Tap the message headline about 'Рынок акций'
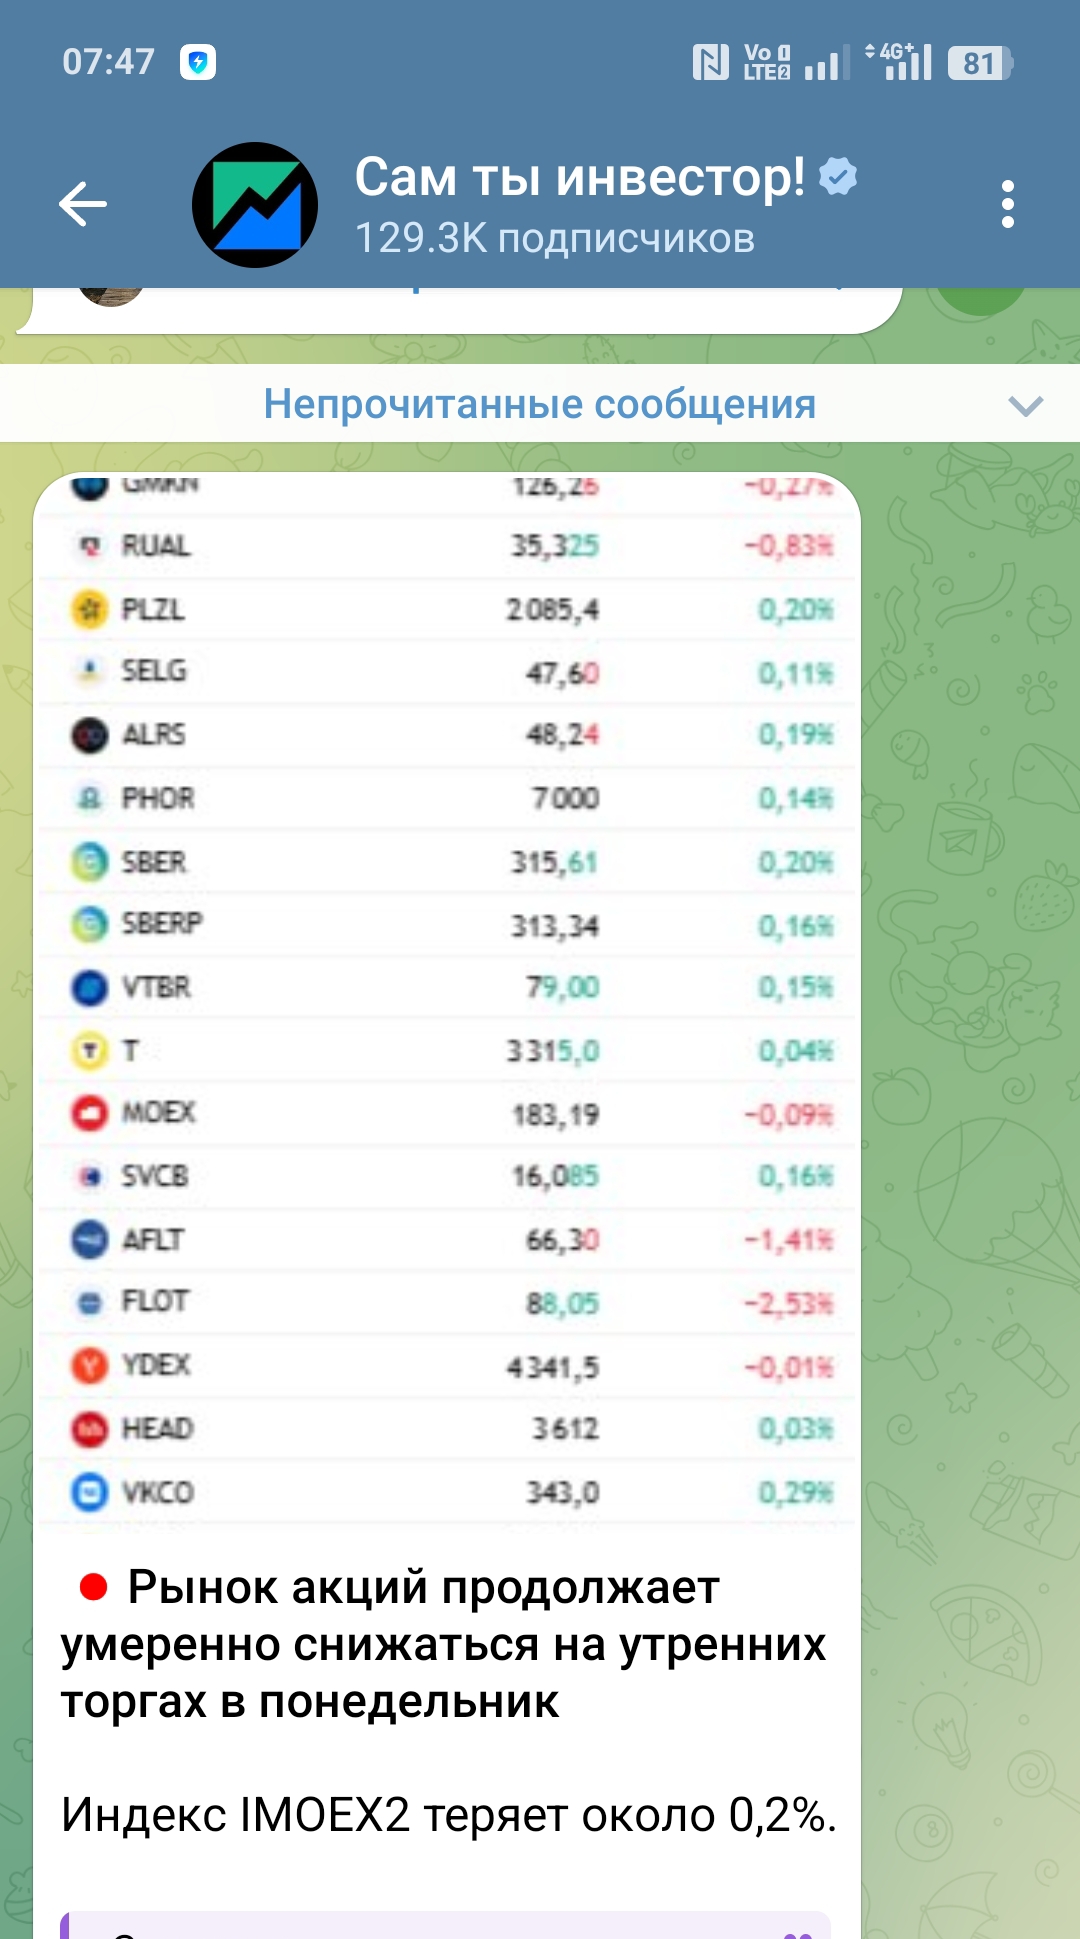 point(443,1644)
